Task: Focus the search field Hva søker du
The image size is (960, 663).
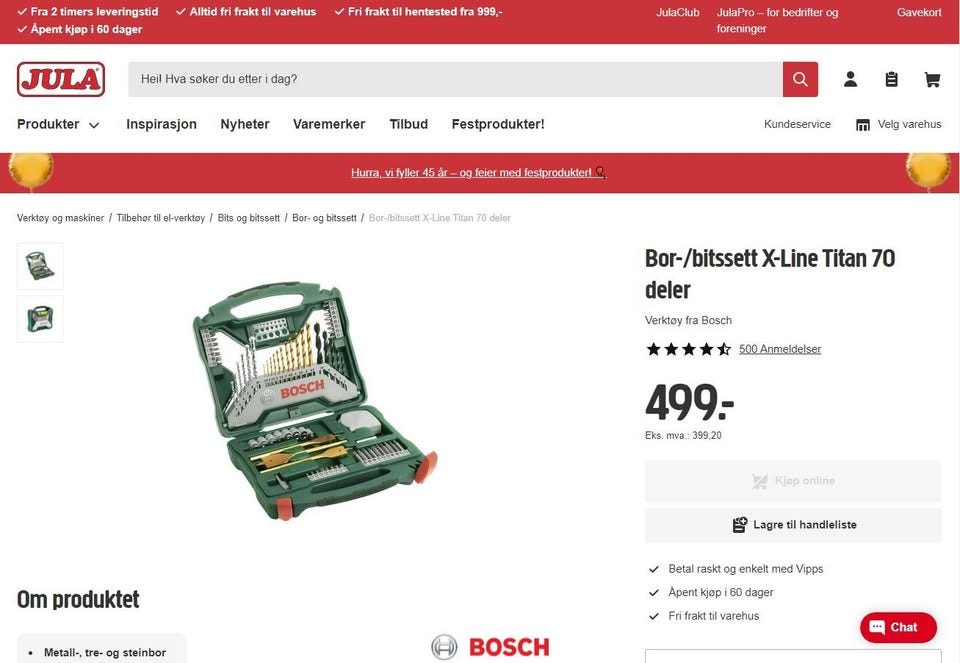Action: (455, 79)
